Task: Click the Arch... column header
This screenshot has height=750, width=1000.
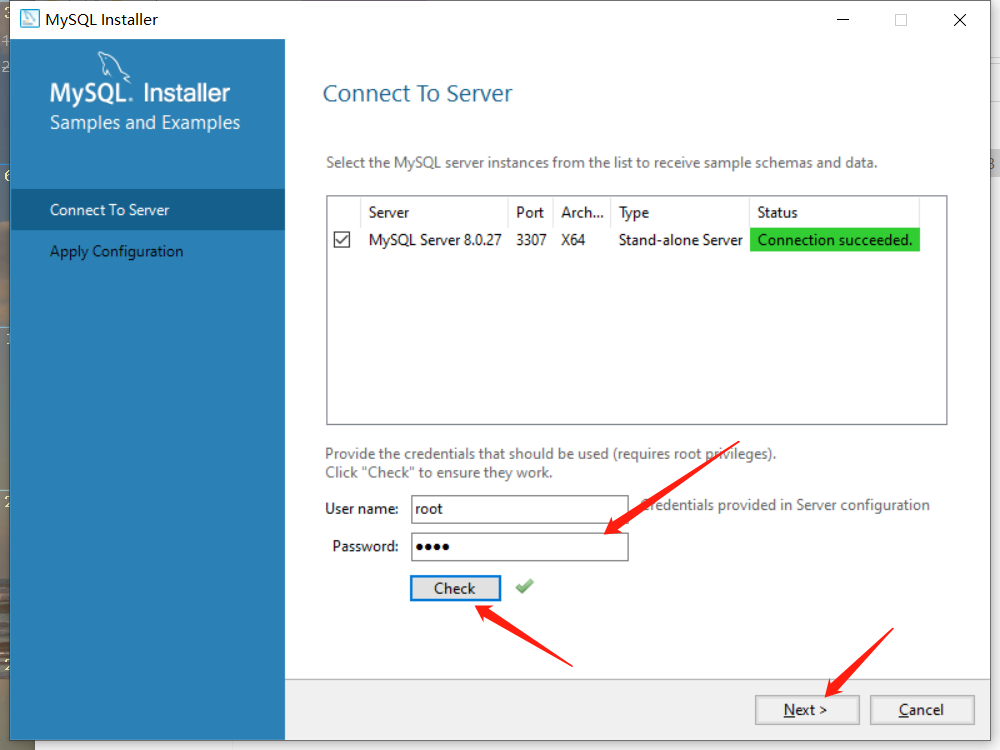Action: (x=582, y=212)
